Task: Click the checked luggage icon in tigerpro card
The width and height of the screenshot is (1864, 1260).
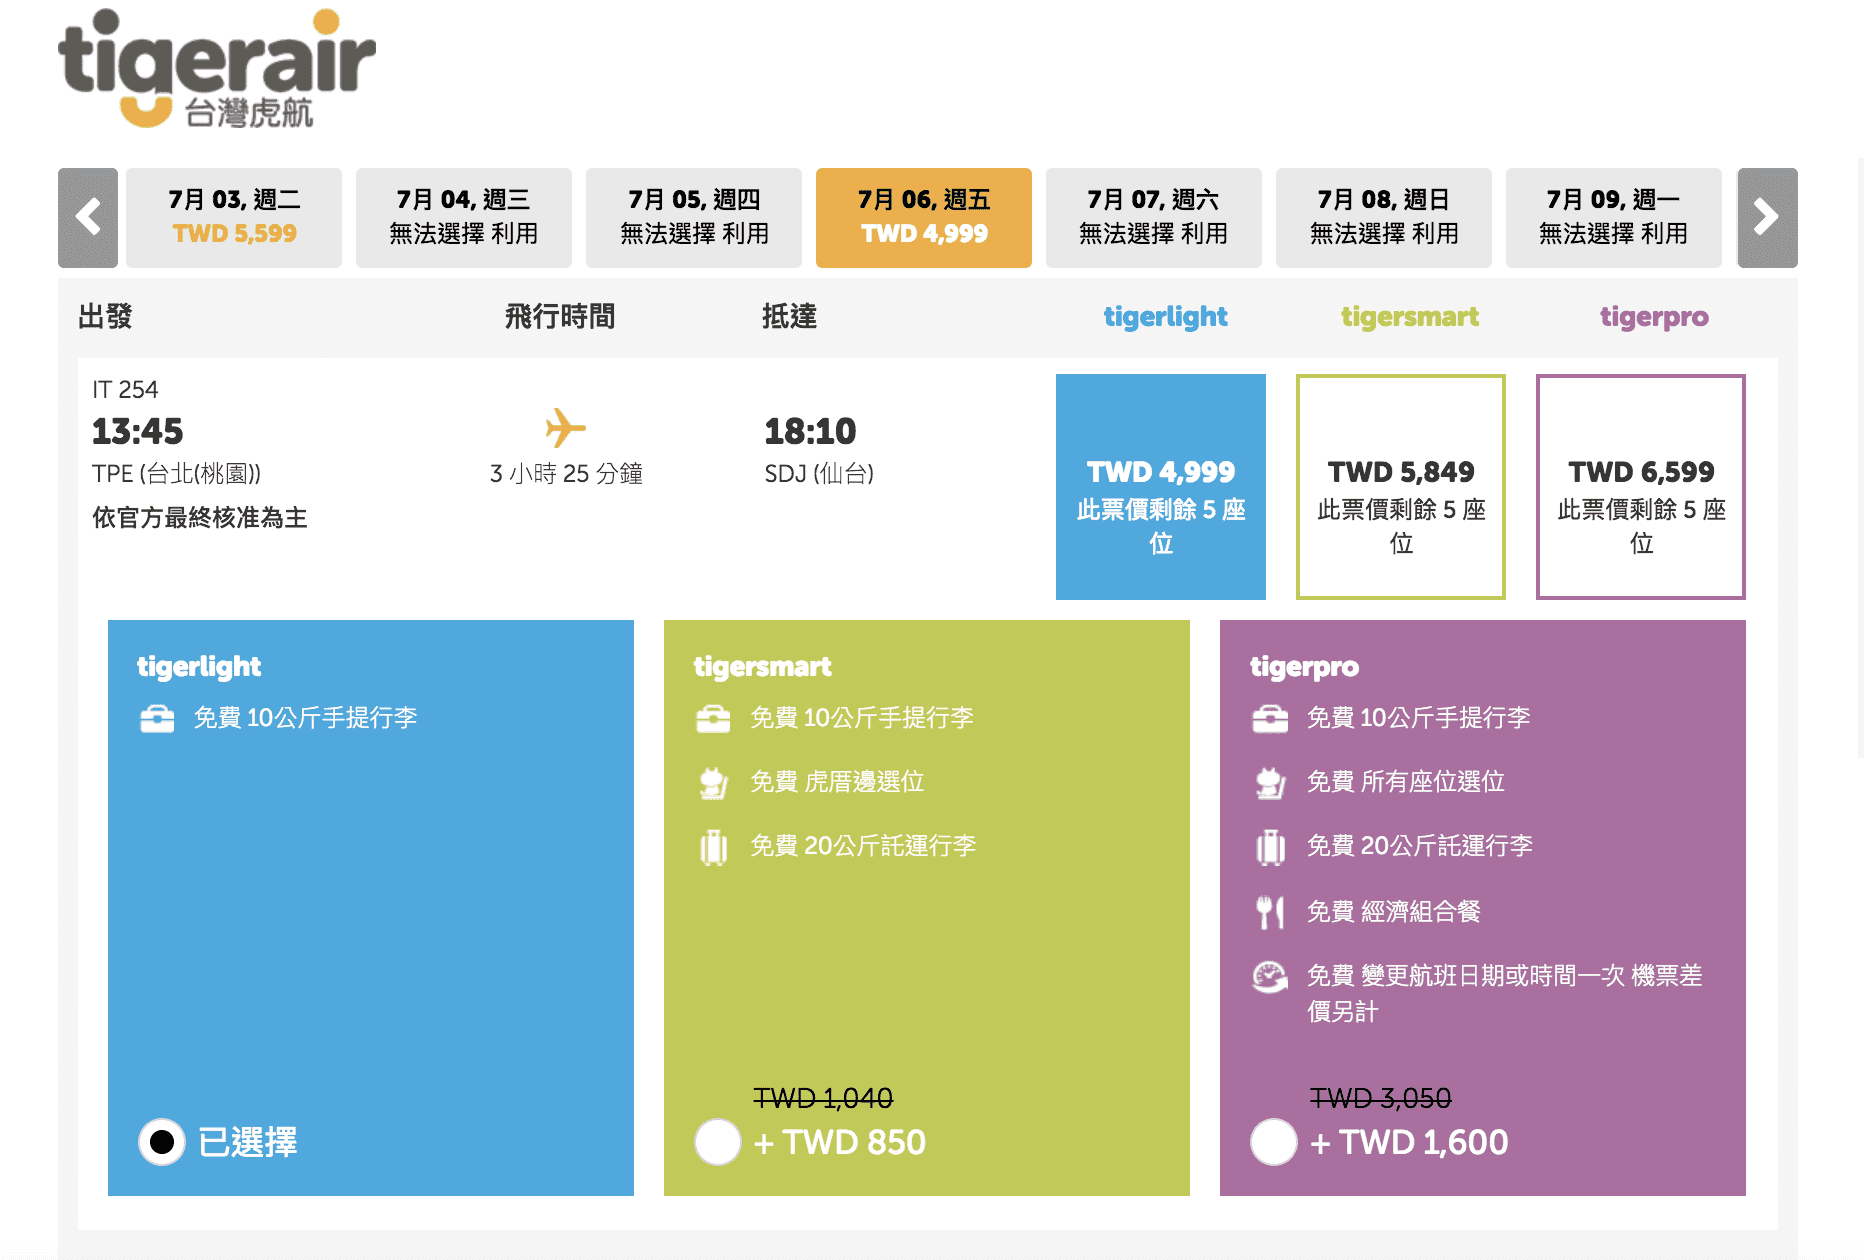Action: tap(1271, 847)
